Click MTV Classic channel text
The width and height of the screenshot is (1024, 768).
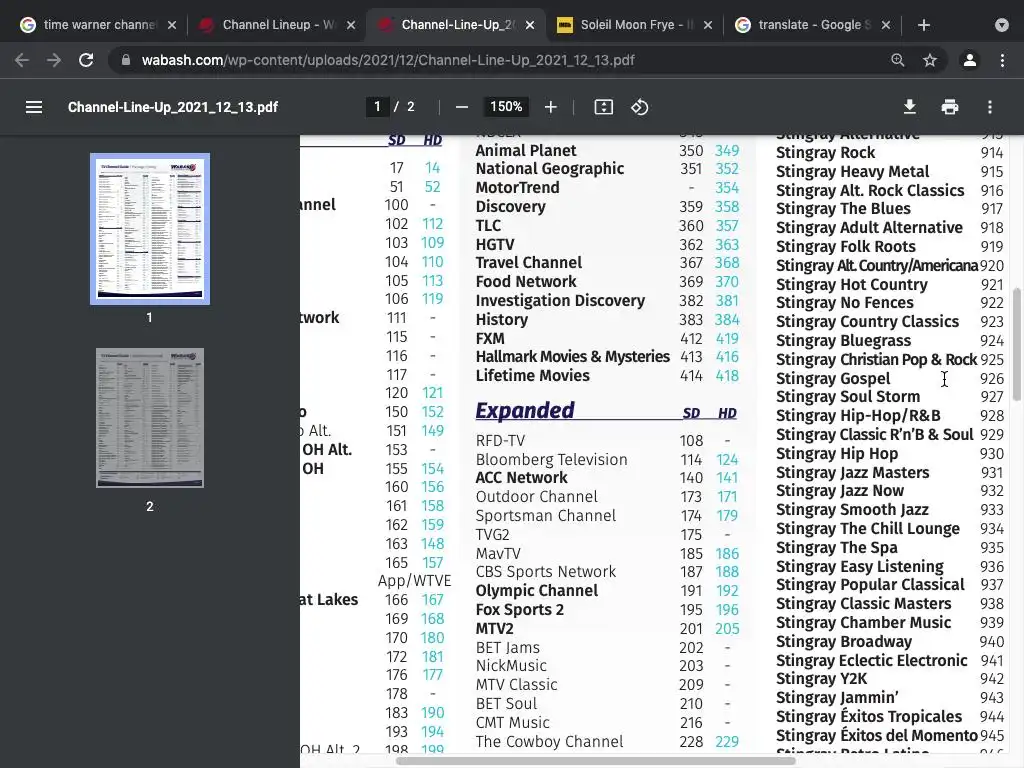(x=517, y=684)
